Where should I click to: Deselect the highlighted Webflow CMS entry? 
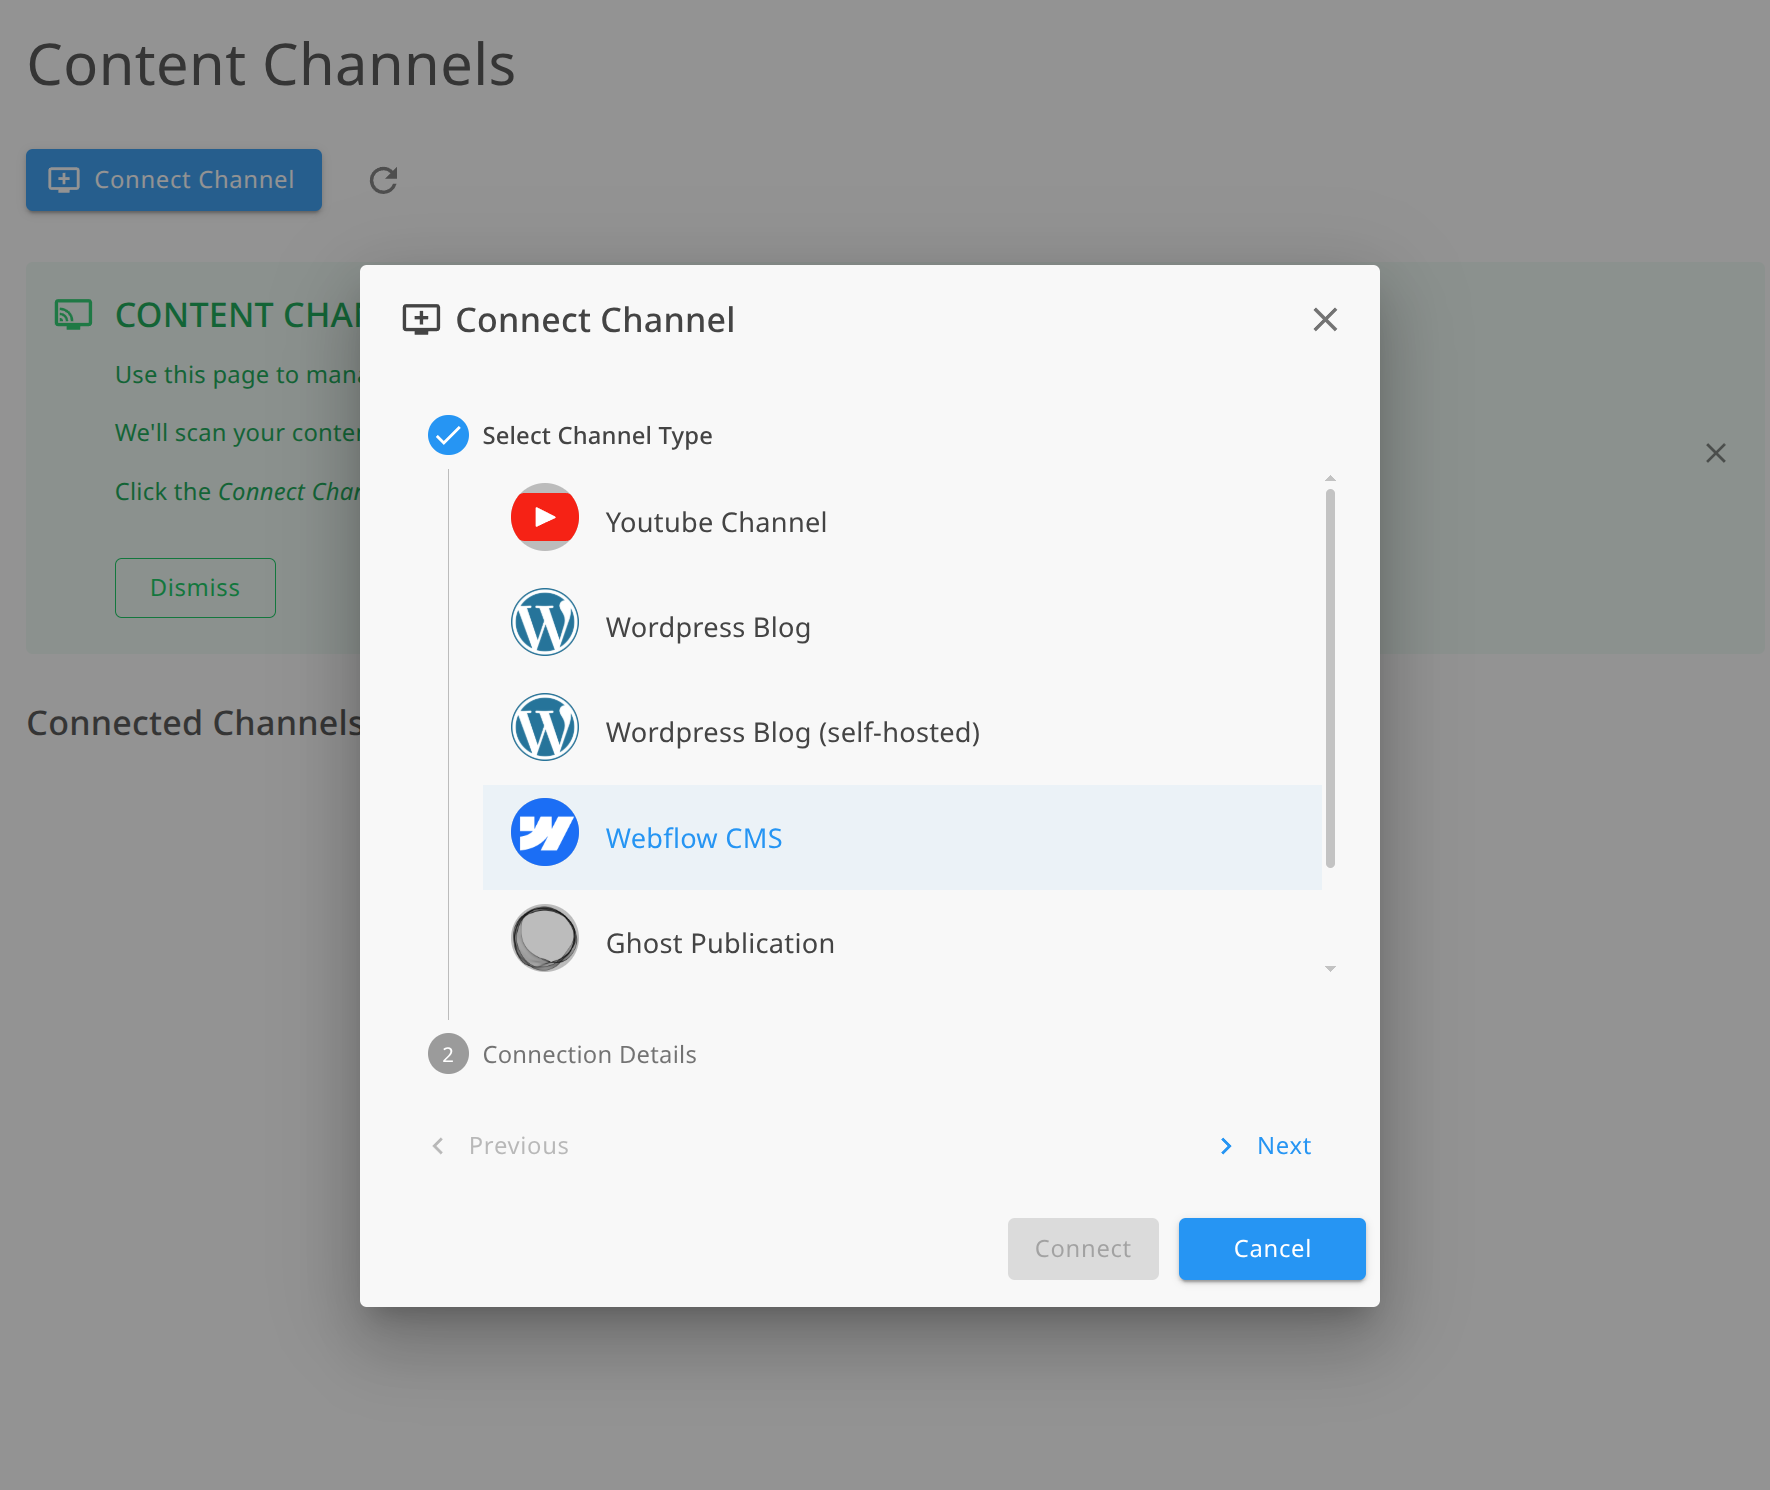pos(693,837)
